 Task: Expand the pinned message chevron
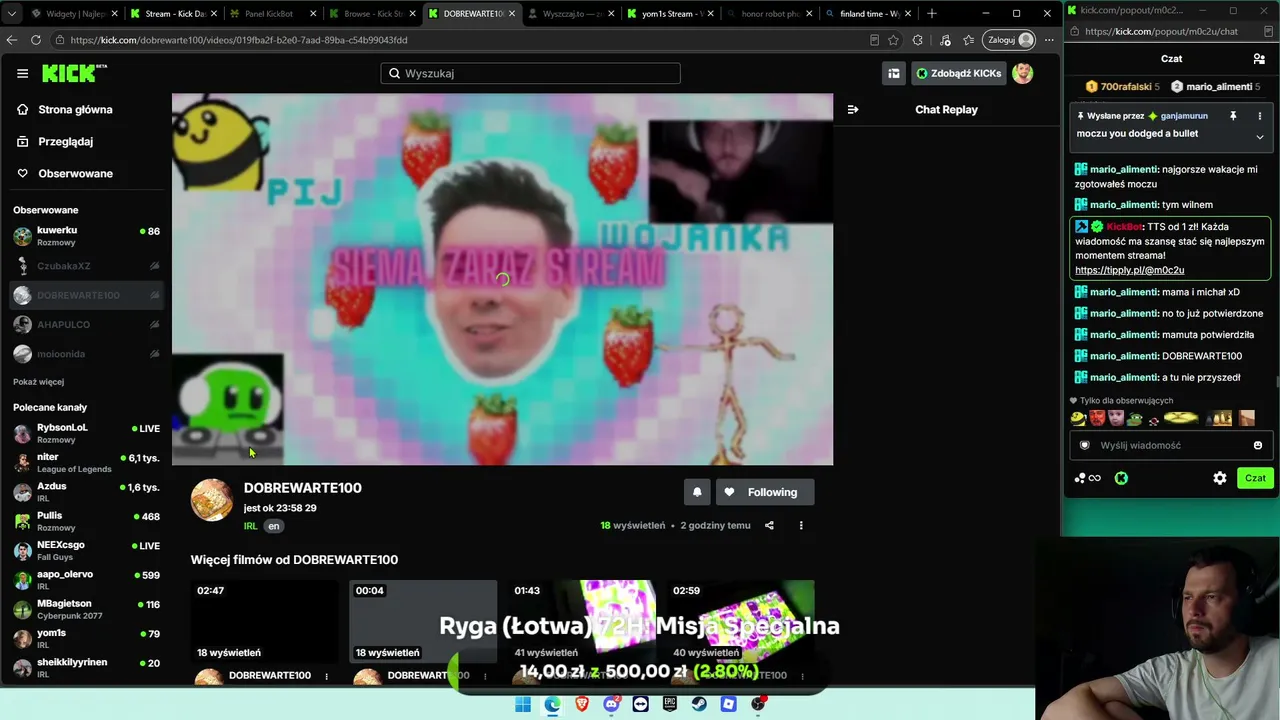click(x=1259, y=137)
